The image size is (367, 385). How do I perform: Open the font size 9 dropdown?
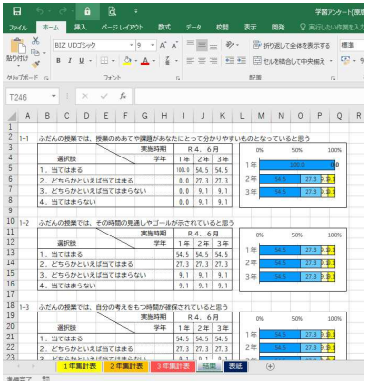click(x=153, y=45)
